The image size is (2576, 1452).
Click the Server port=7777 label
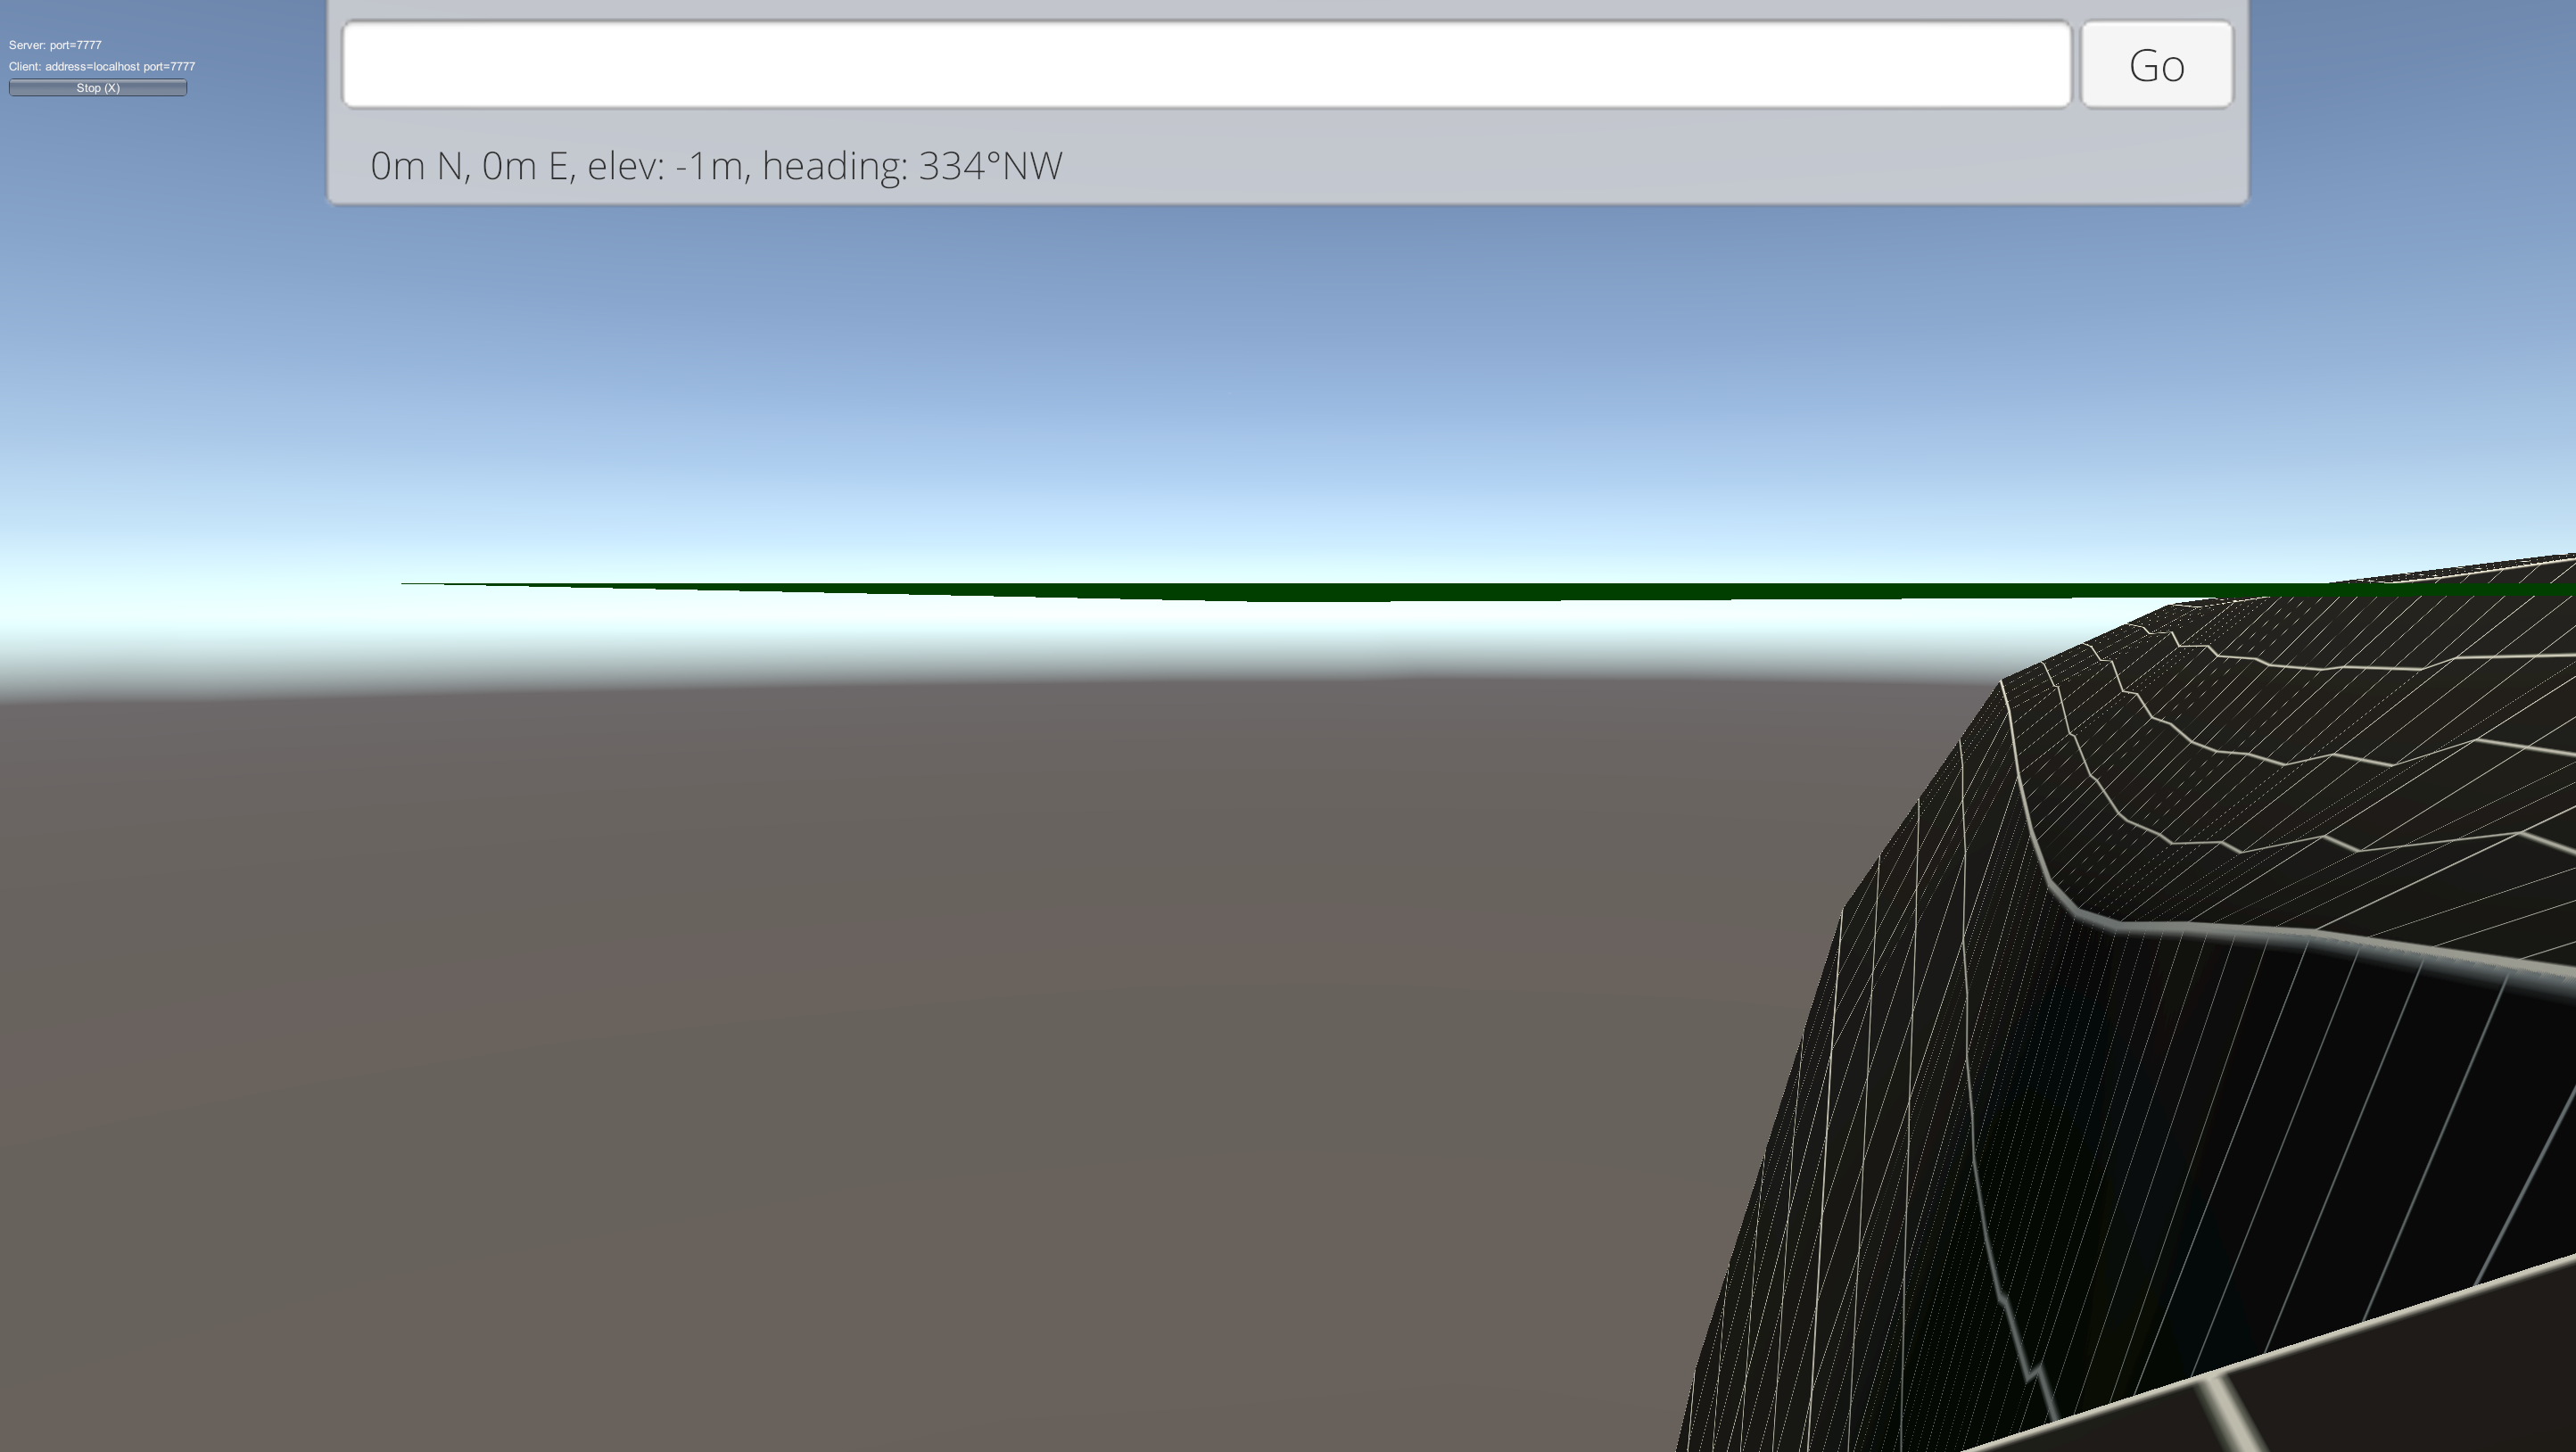click(x=55, y=45)
